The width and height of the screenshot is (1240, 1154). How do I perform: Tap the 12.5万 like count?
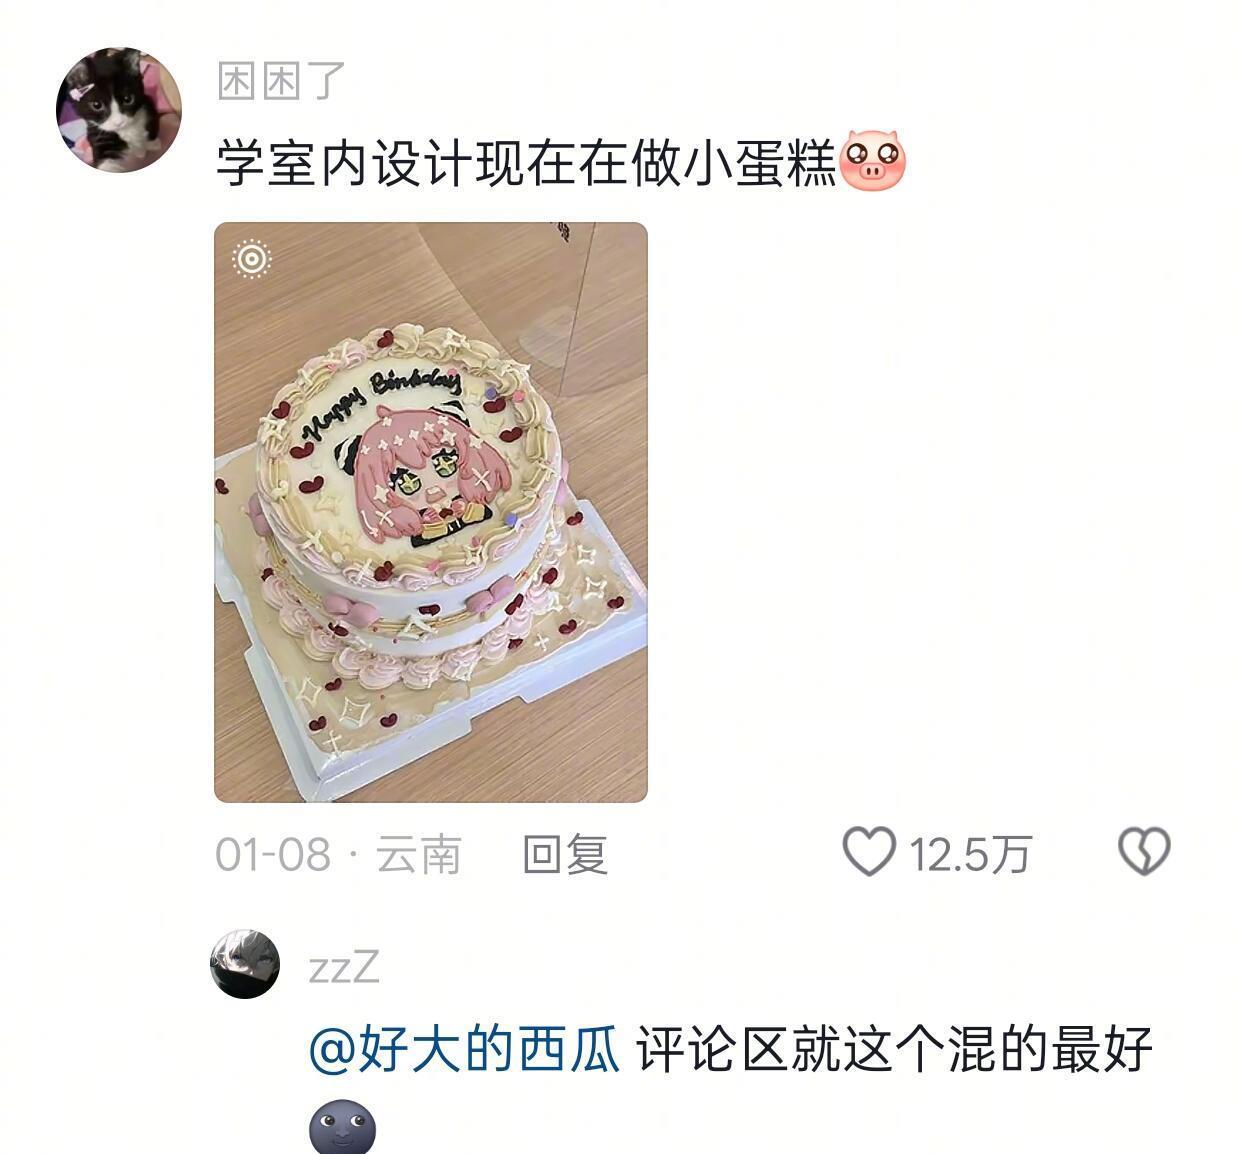[969, 855]
